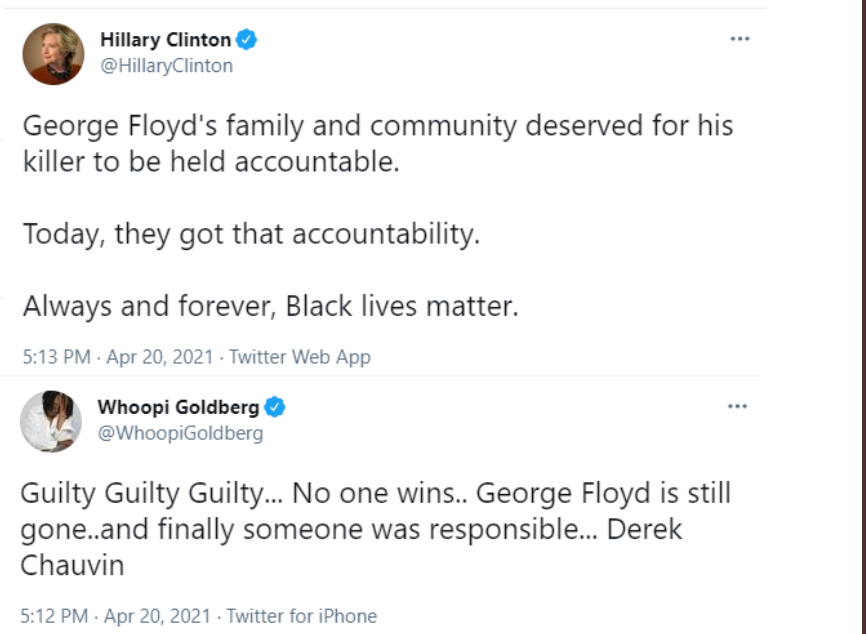Open more options on Whoopi Goldberg's tweet
The image size is (866, 634).
coord(737,406)
